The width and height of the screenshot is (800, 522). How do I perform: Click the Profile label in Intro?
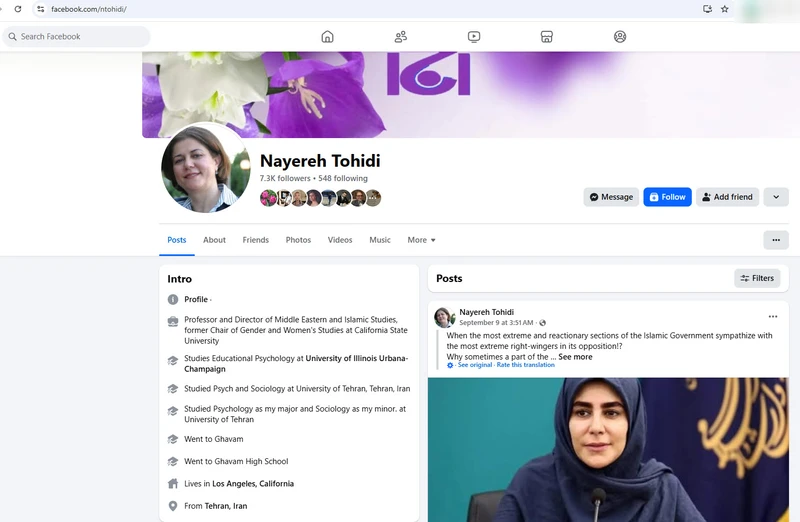click(x=196, y=300)
